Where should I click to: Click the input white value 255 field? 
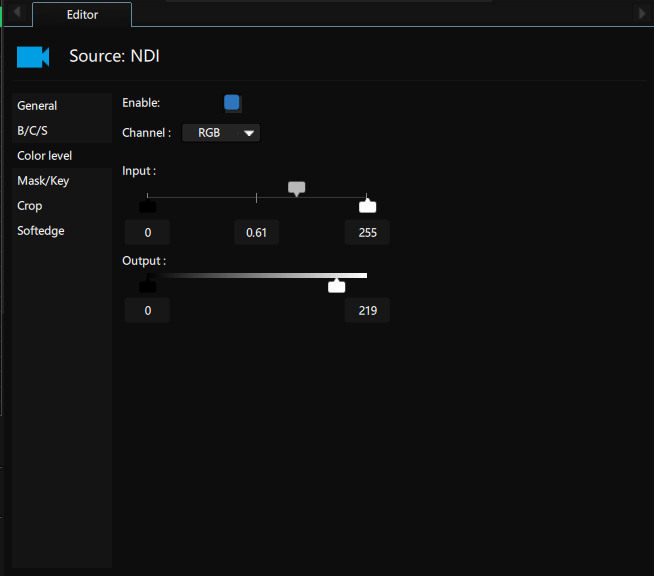click(367, 233)
